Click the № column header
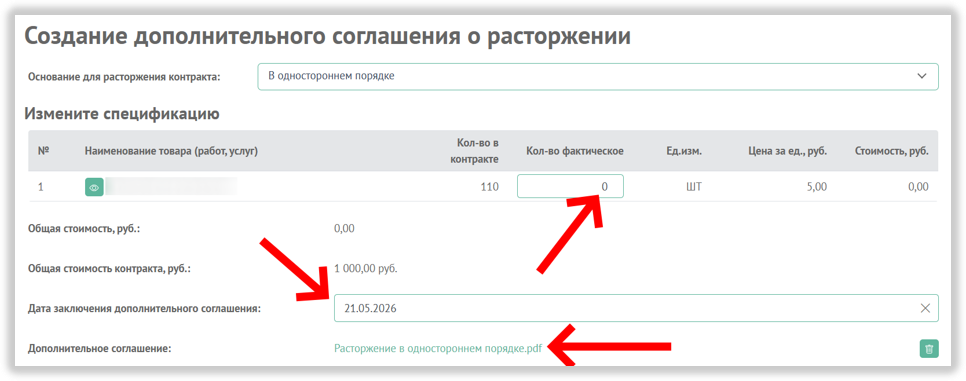 (43, 151)
